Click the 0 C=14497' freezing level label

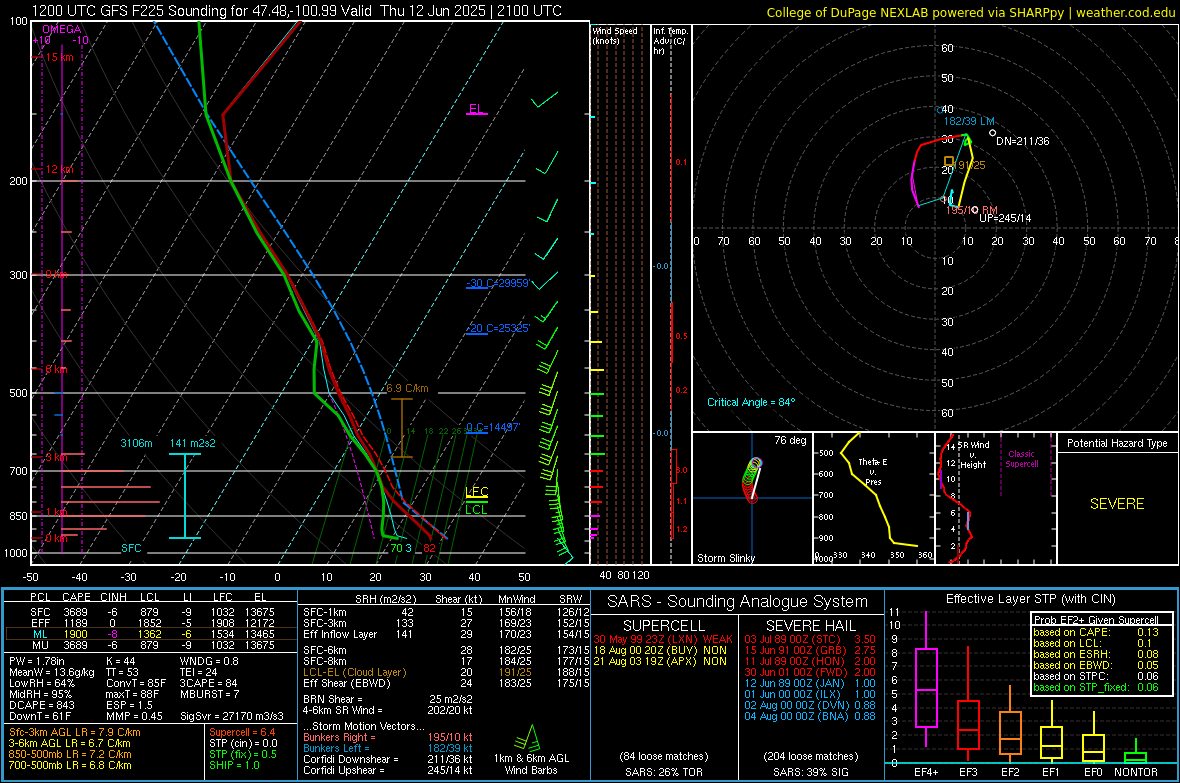pyautogui.click(x=492, y=428)
